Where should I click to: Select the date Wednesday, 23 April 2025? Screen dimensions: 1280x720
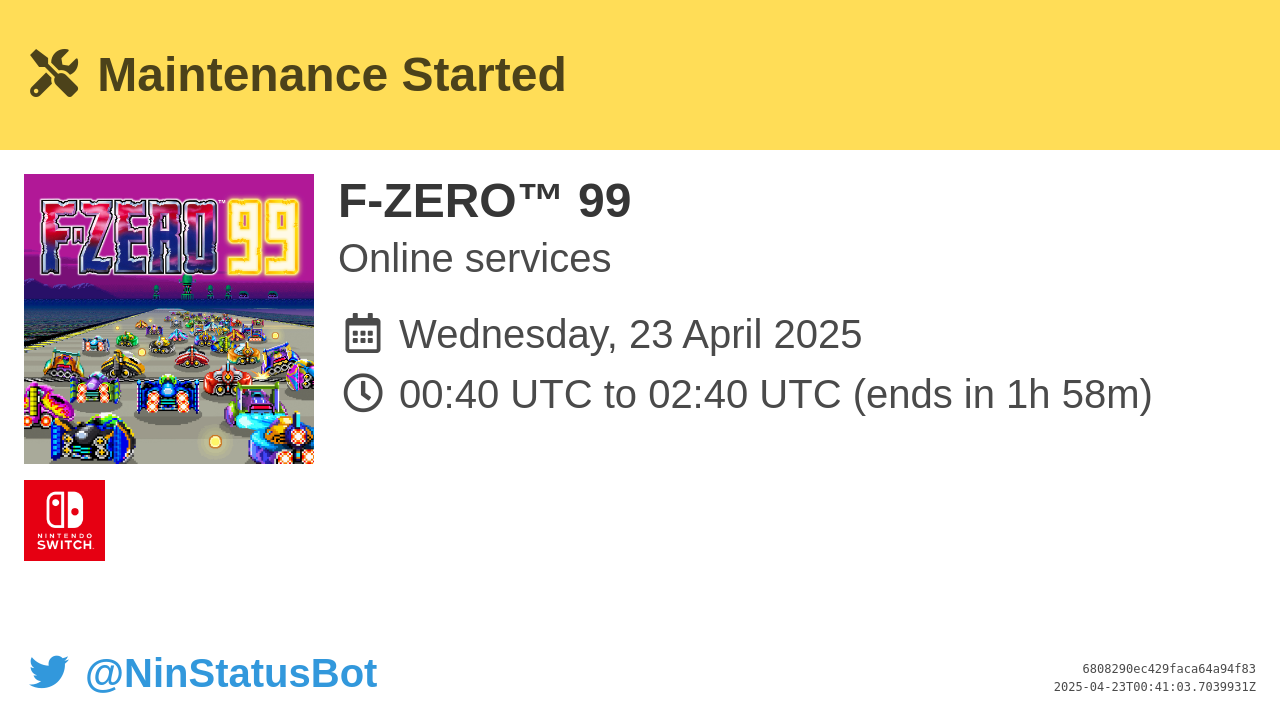coord(630,334)
